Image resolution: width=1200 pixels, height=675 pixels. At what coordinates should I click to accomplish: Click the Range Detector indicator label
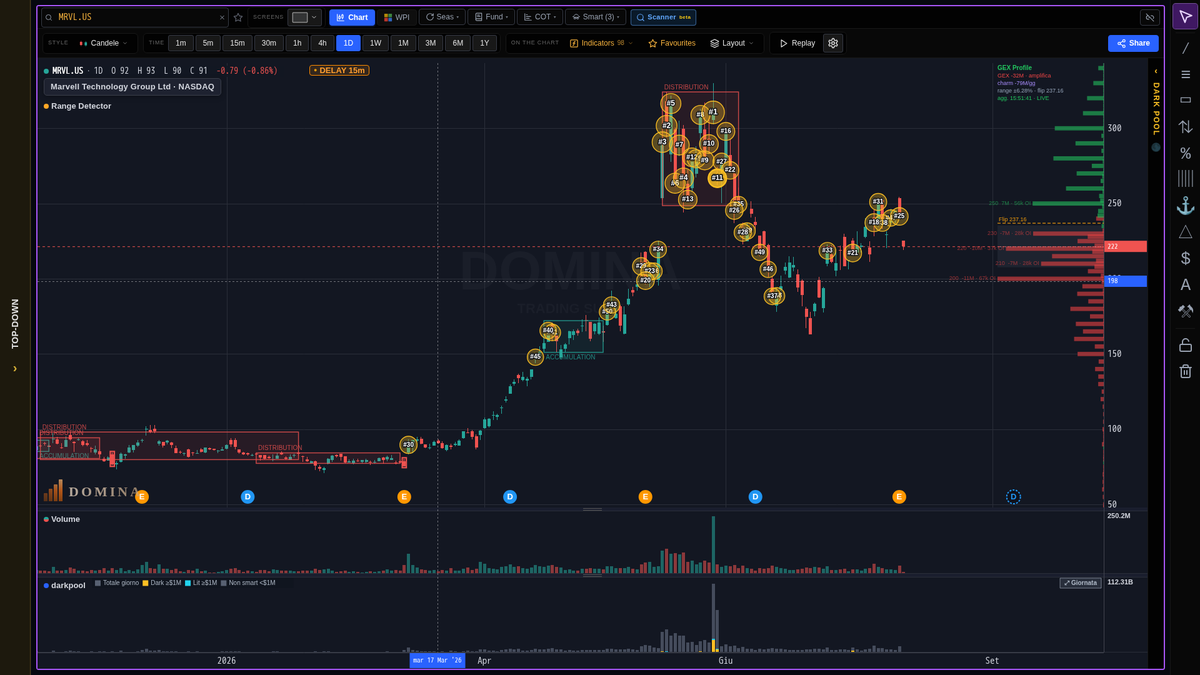81,106
